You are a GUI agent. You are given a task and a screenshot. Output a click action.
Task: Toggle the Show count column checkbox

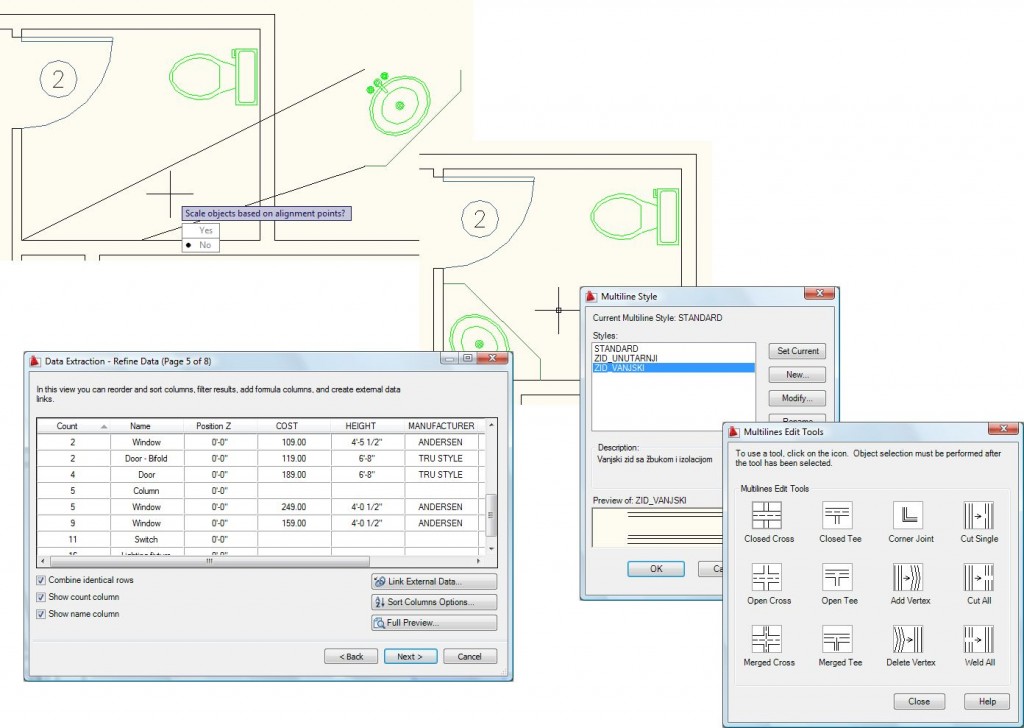click(x=41, y=597)
